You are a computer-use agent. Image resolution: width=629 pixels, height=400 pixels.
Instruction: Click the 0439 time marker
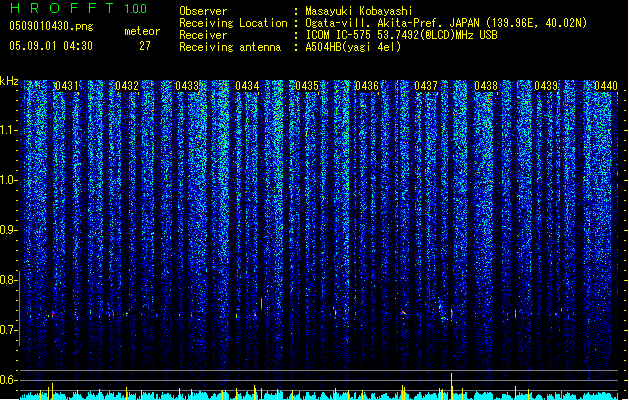pyautogui.click(x=546, y=86)
